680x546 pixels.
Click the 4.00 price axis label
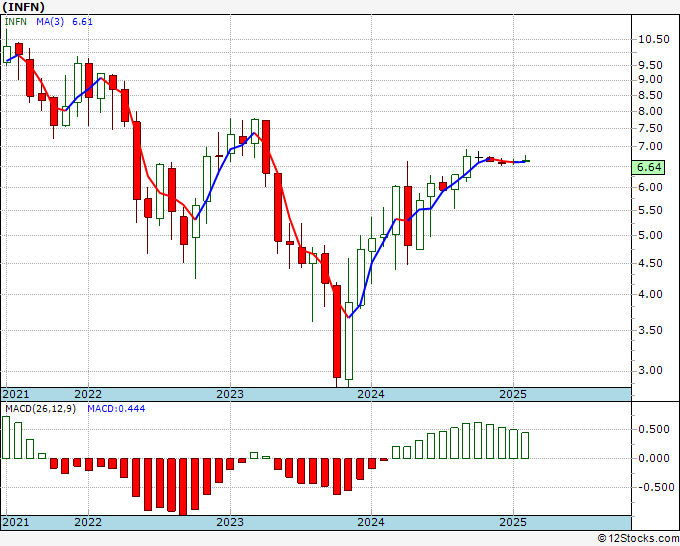(x=650, y=294)
